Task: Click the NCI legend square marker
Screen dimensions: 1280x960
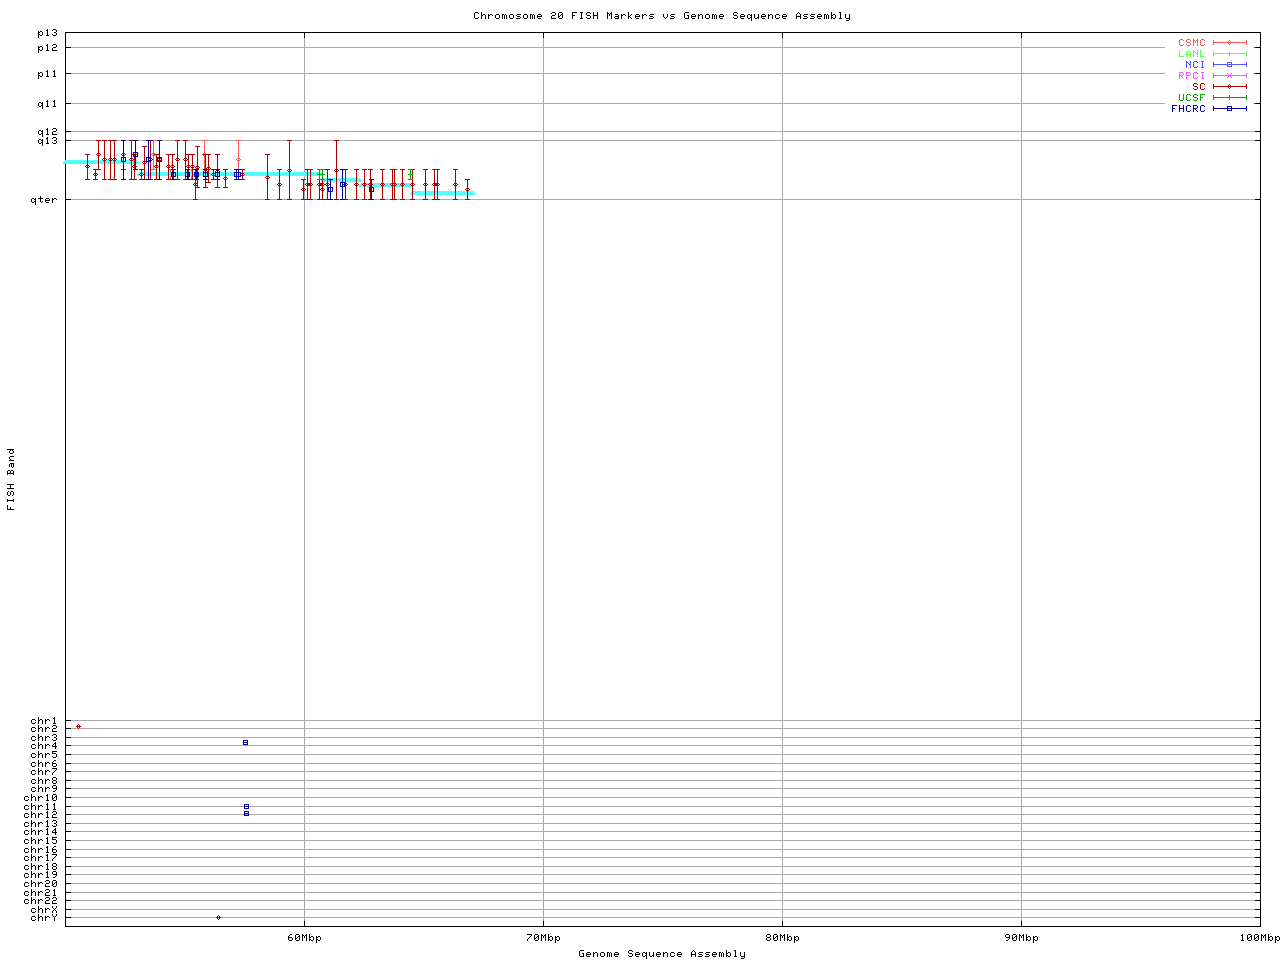Action: (x=1230, y=65)
